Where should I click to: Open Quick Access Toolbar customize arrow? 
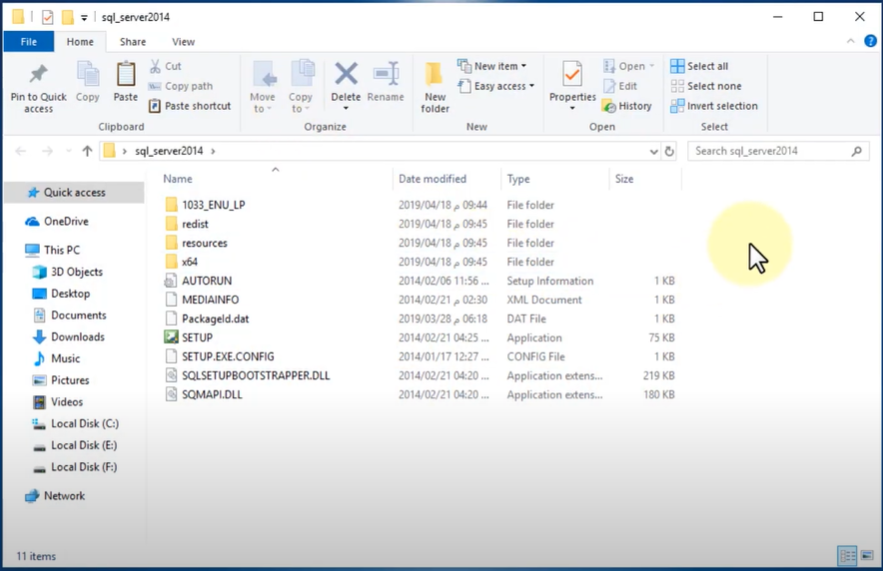[84, 17]
